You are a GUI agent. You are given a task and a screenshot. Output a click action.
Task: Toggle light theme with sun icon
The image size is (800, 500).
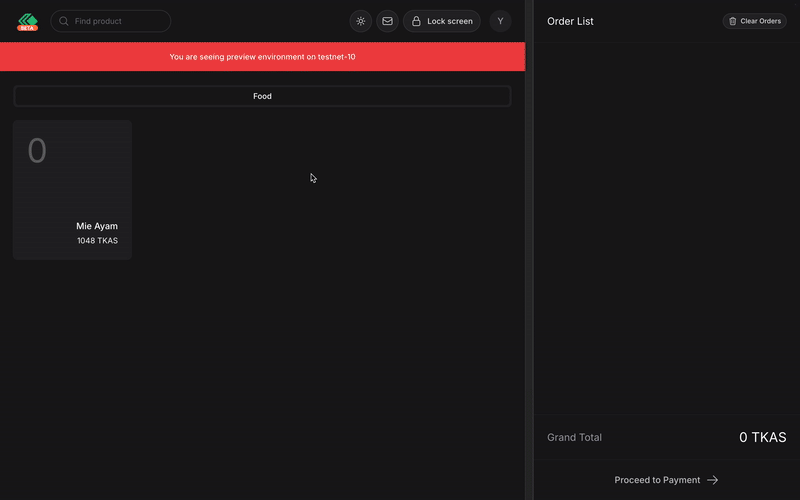point(361,21)
